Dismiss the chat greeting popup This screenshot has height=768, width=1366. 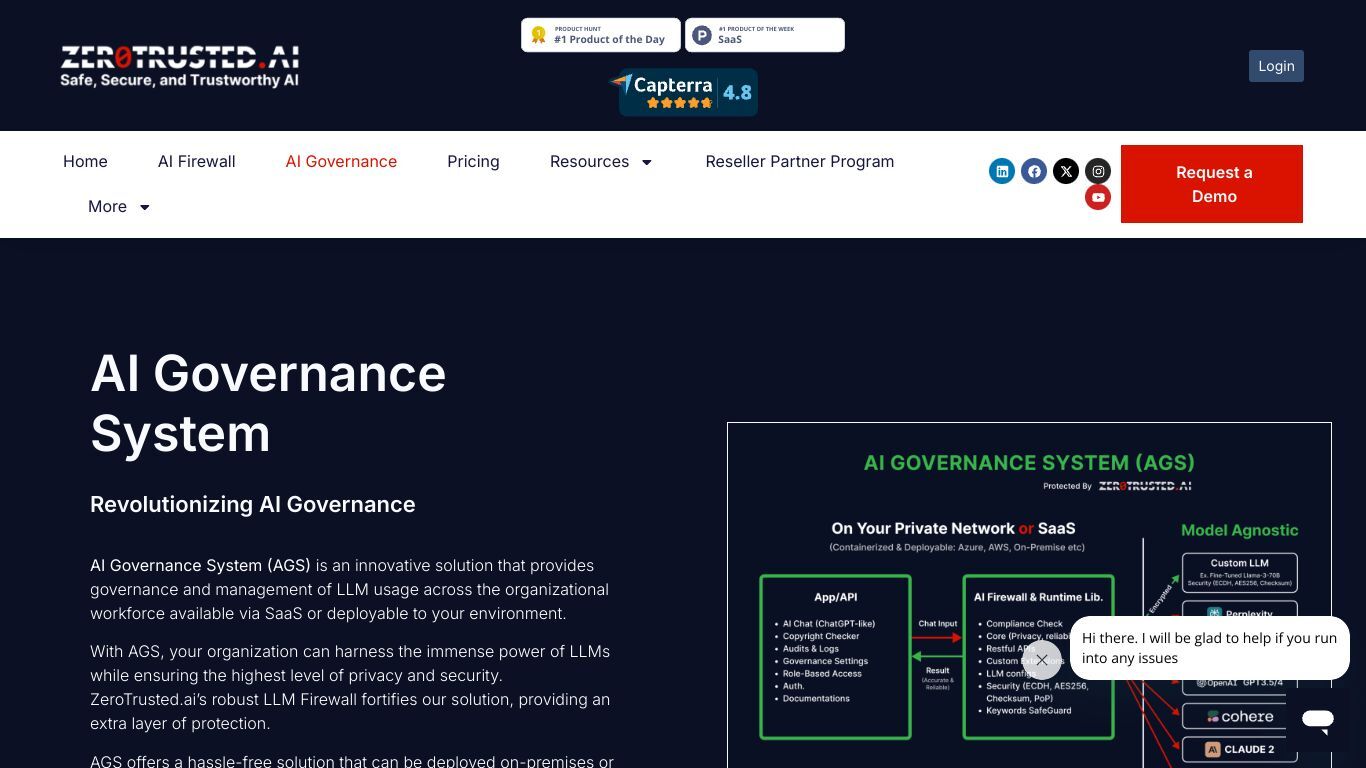pyautogui.click(x=1042, y=660)
